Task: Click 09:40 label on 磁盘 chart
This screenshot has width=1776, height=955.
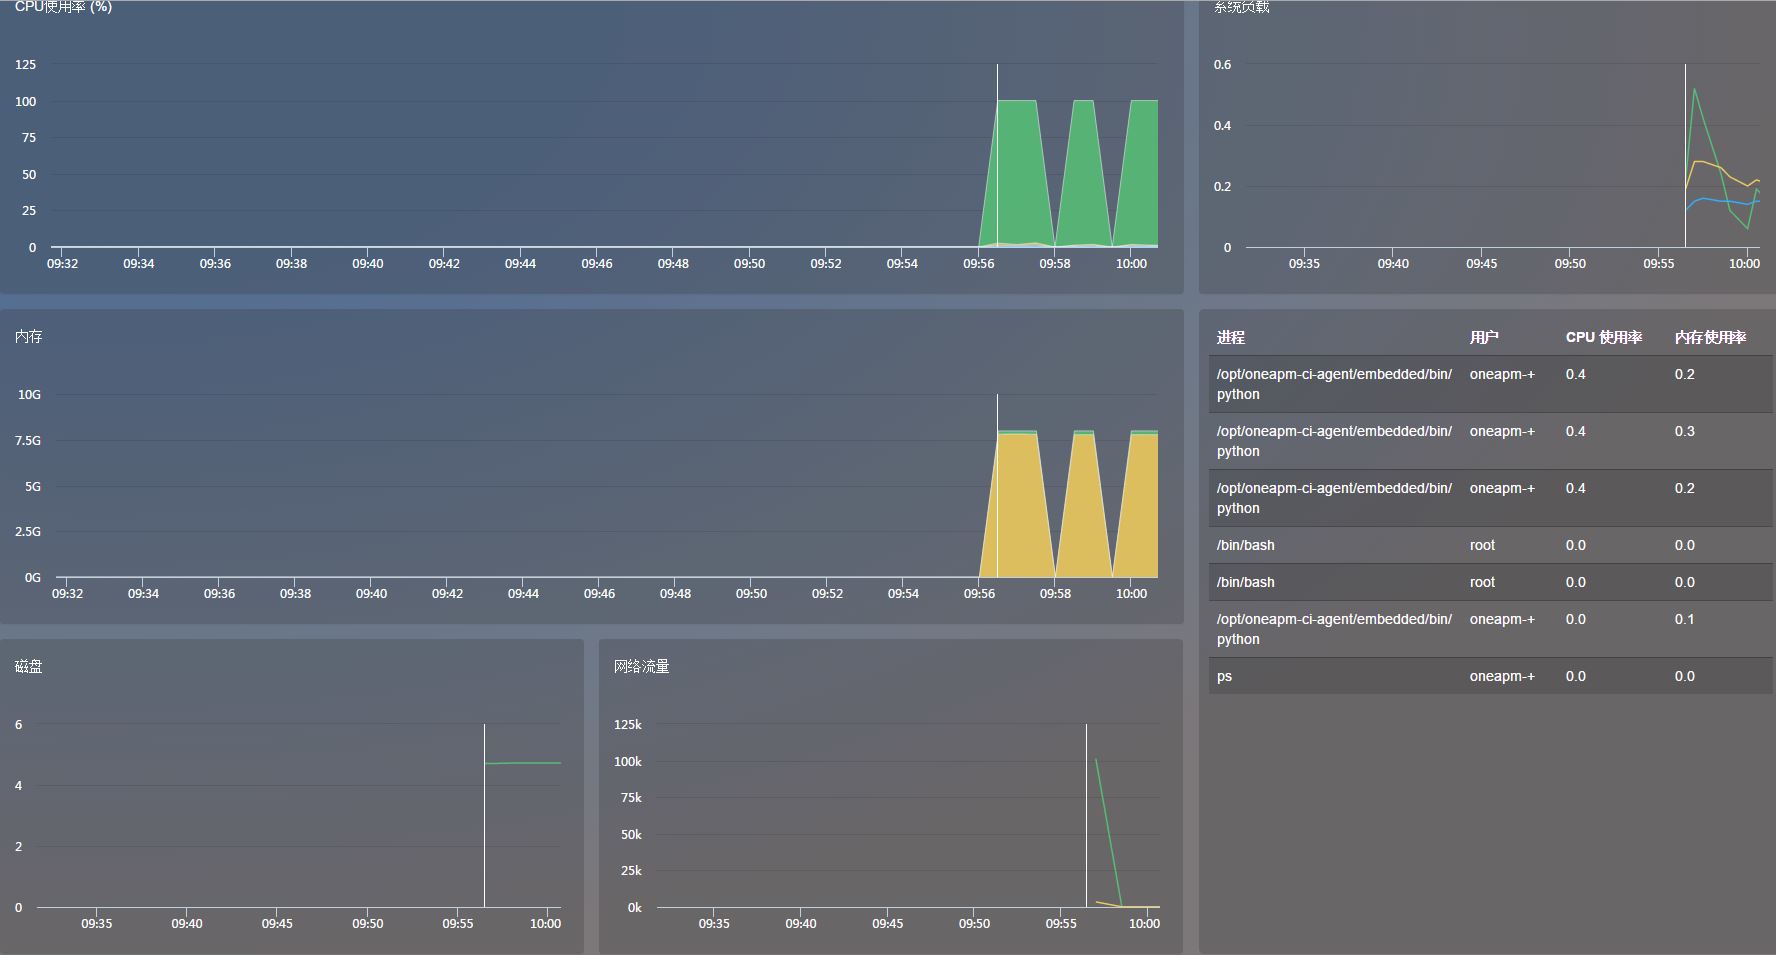Action: point(187,923)
